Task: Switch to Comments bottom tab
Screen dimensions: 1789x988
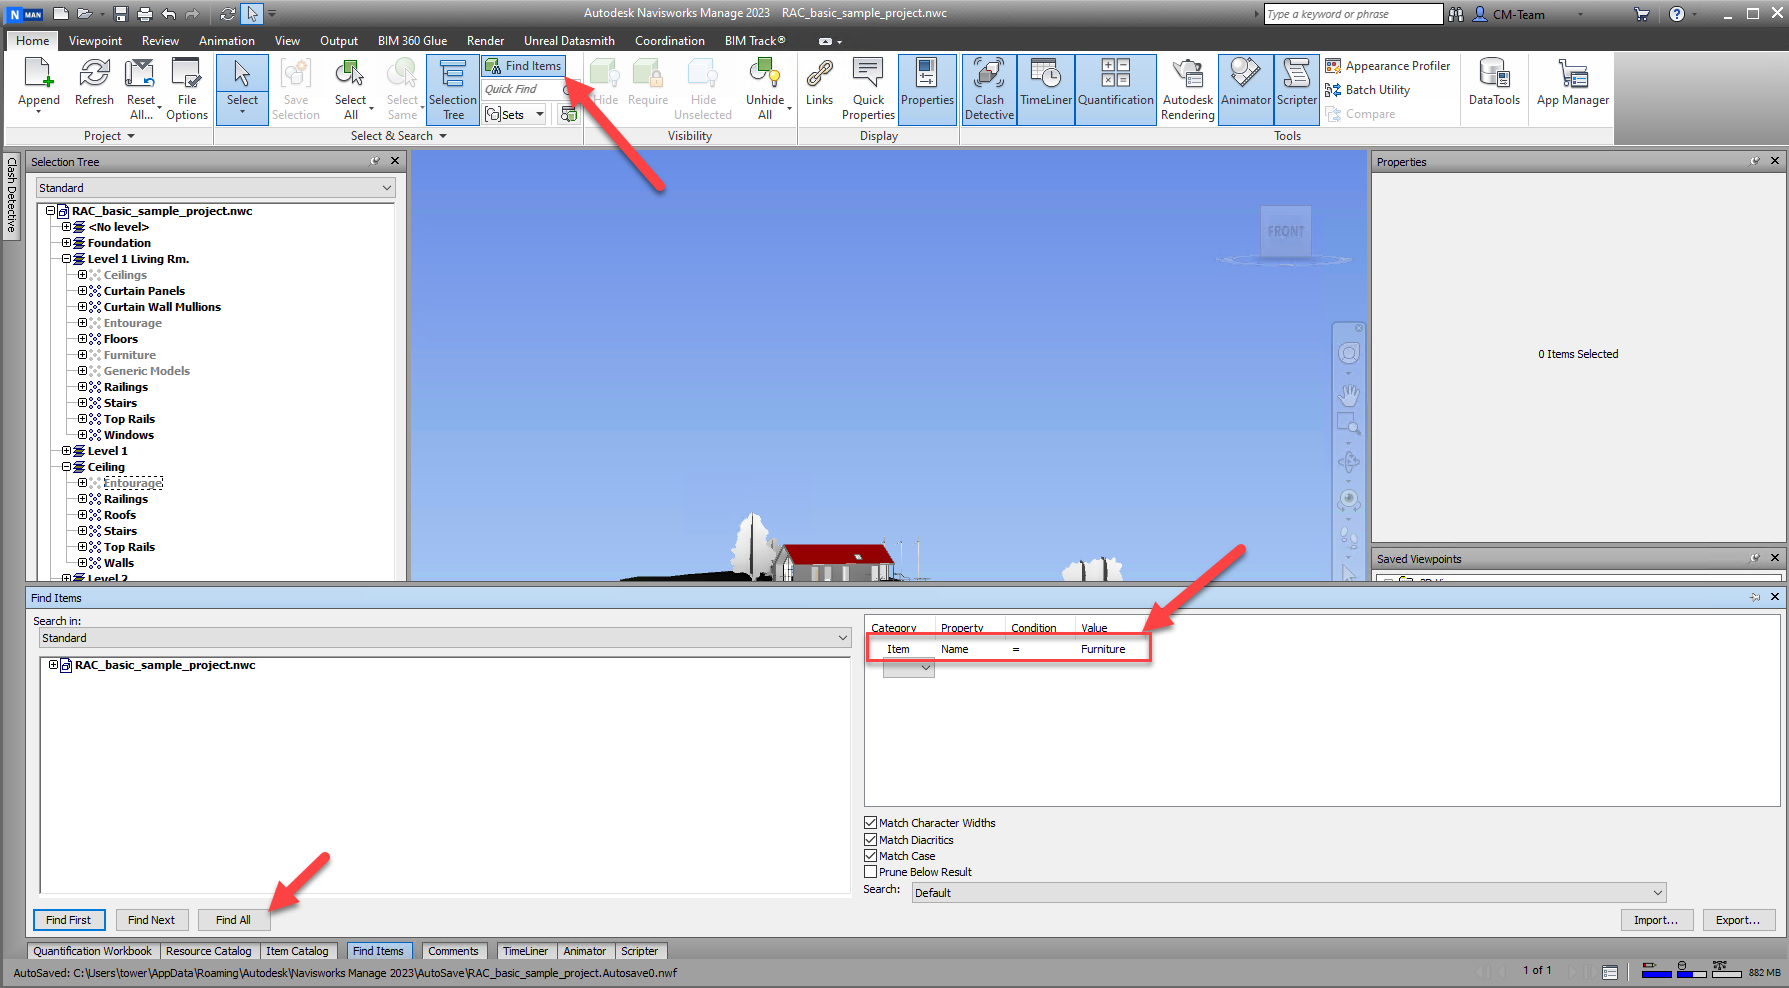Action: coord(453,951)
